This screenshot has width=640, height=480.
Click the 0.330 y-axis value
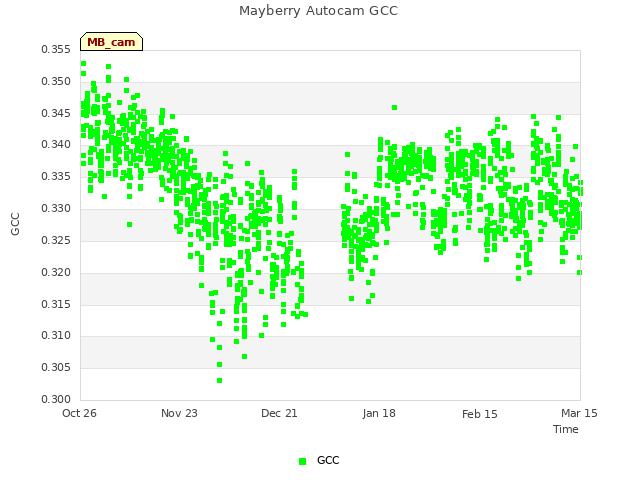tap(56, 209)
